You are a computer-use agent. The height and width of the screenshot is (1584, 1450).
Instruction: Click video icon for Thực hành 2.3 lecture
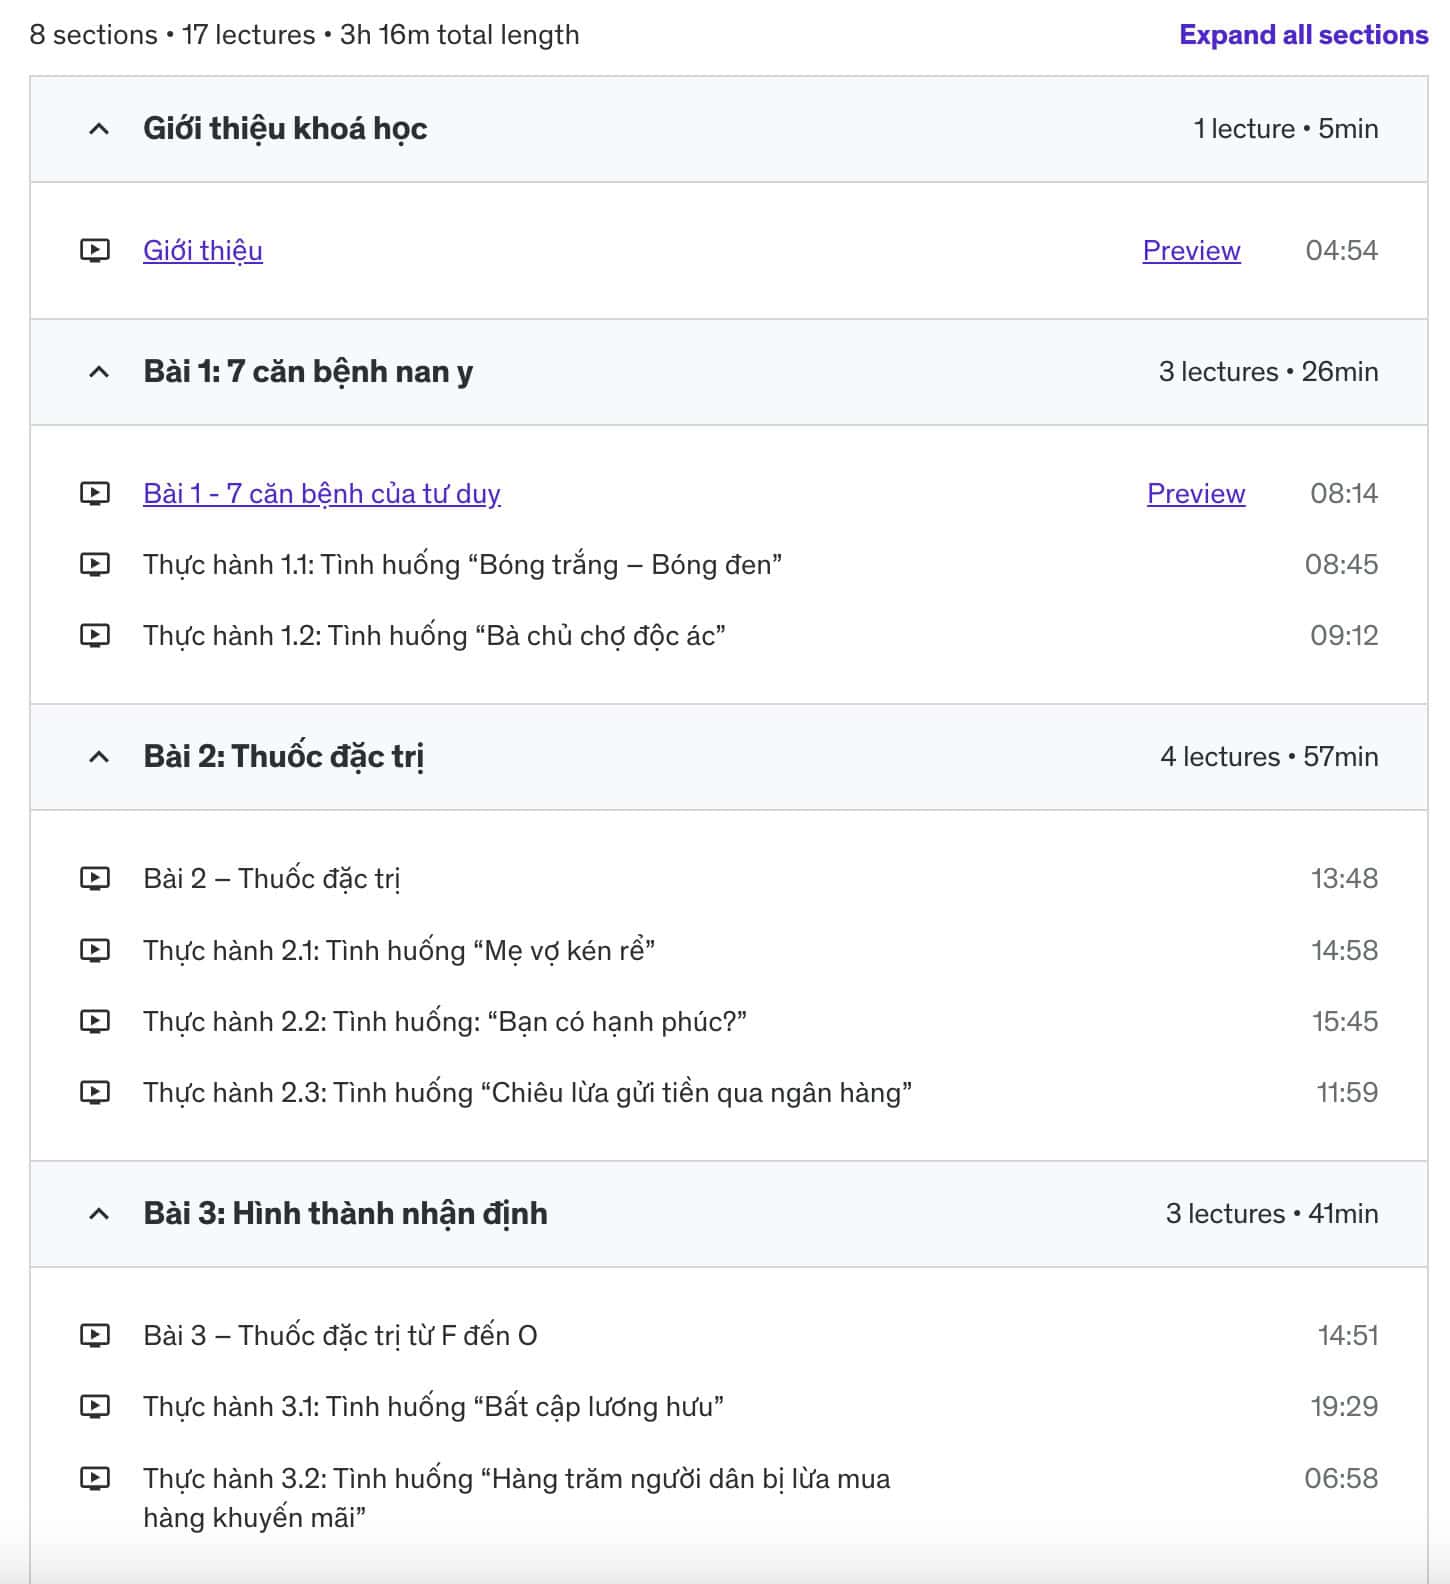pyautogui.click(x=95, y=1092)
